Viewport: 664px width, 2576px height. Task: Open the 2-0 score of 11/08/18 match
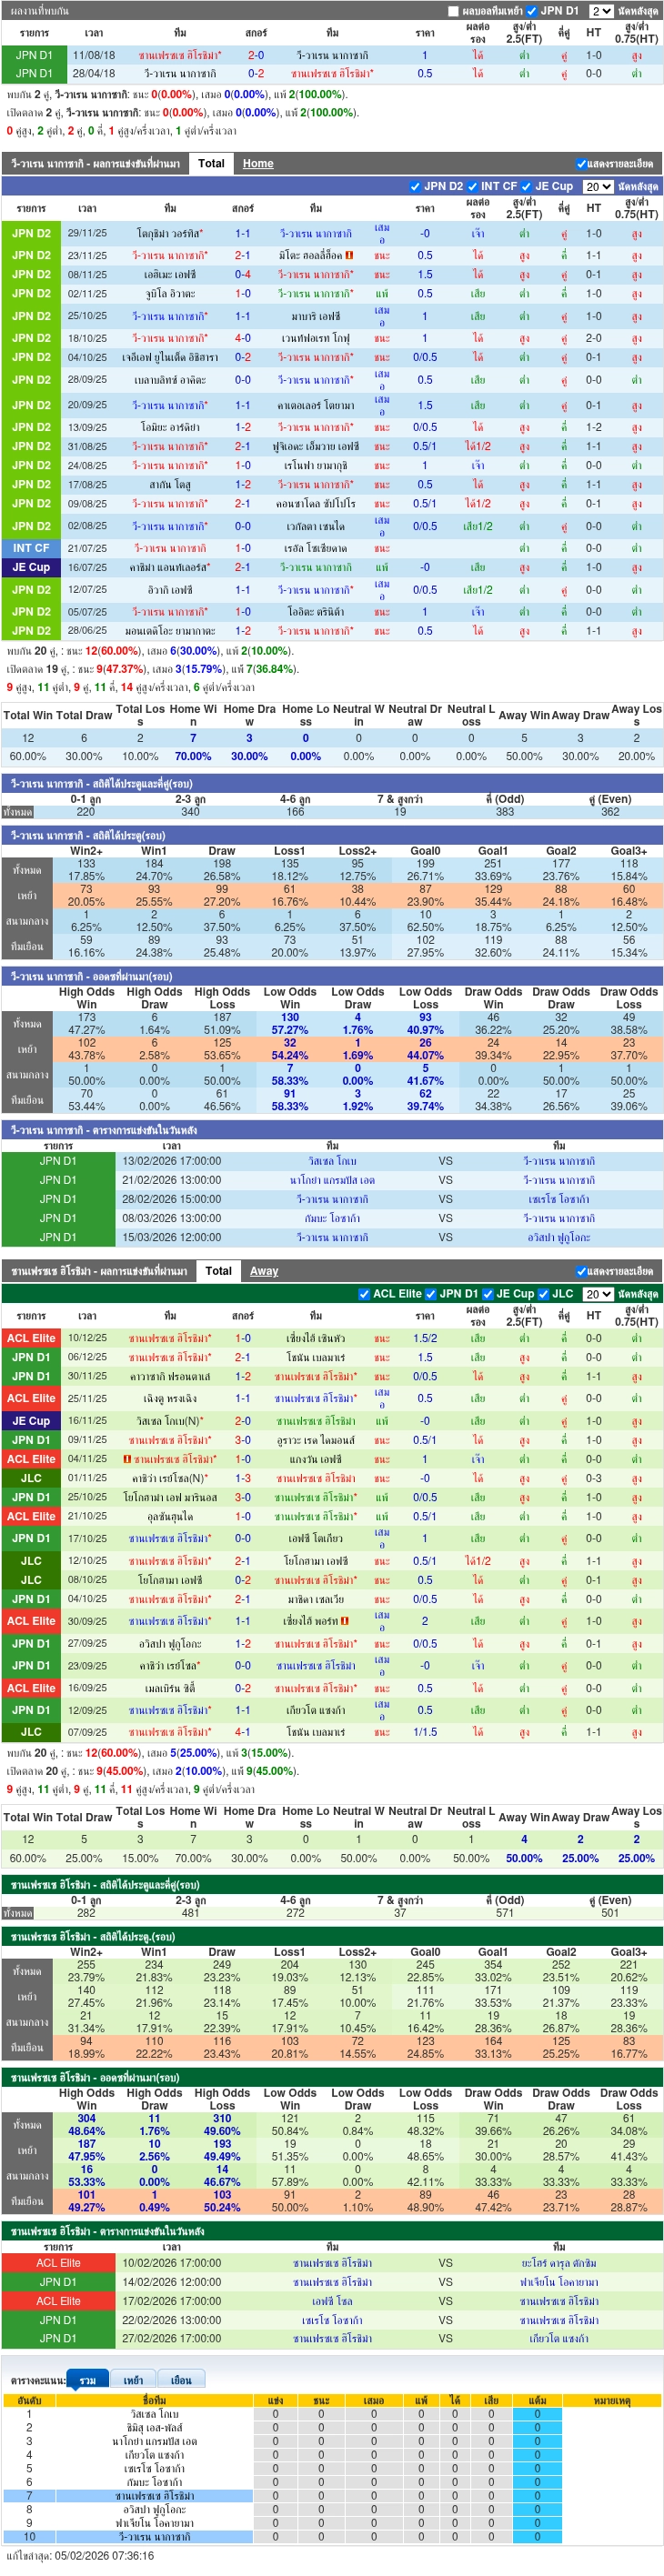[256, 56]
